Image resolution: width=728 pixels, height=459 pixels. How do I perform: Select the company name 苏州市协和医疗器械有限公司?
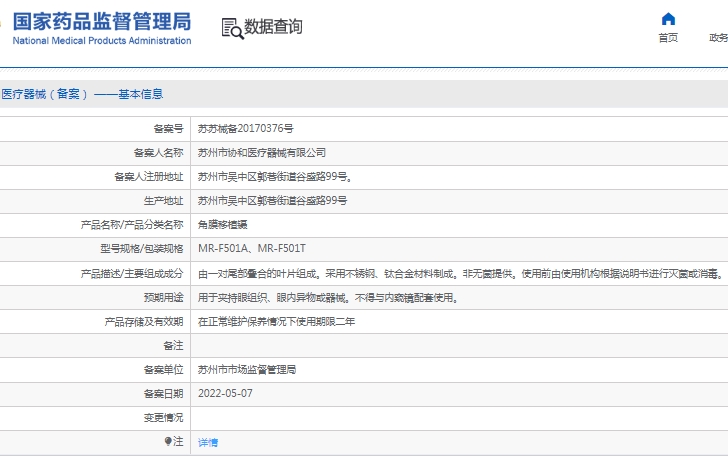[262, 153]
